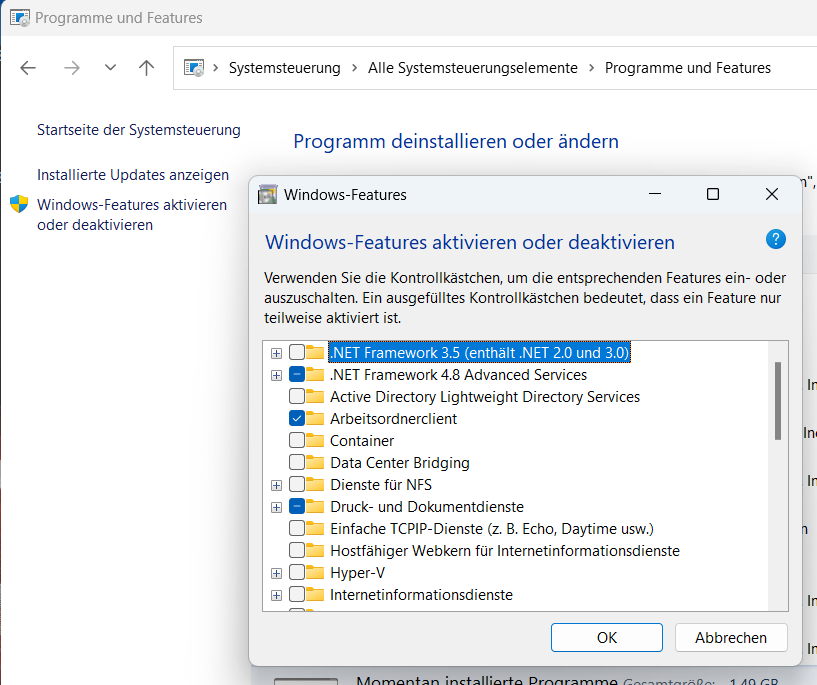Open Alle Systemsteuerungselemente breadcrumb
The height and width of the screenshot is (685, 817).
[473, 68]
